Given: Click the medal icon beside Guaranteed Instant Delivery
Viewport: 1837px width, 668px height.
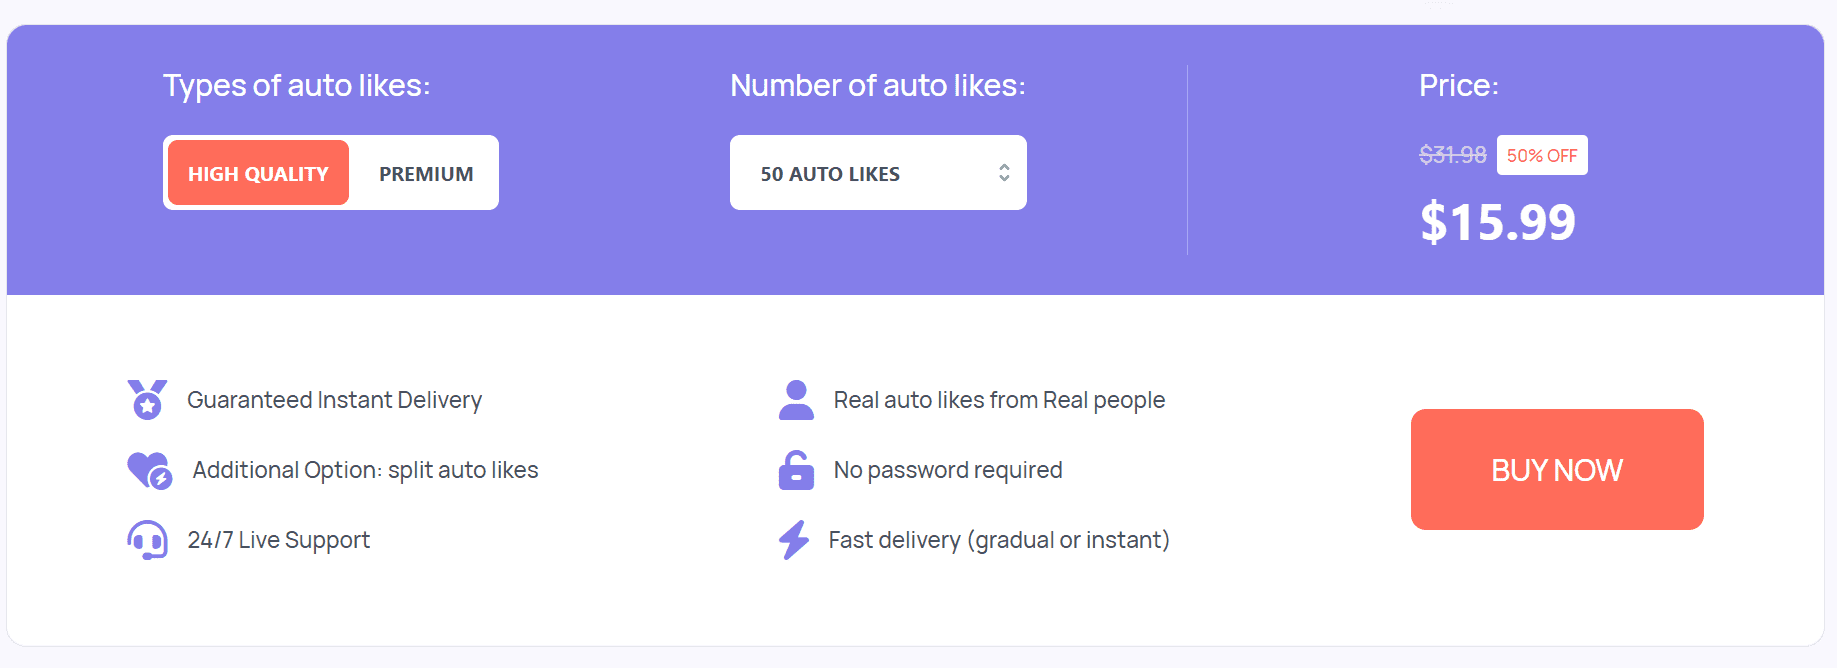Looking at the screenshot, I should click(148, 400).
